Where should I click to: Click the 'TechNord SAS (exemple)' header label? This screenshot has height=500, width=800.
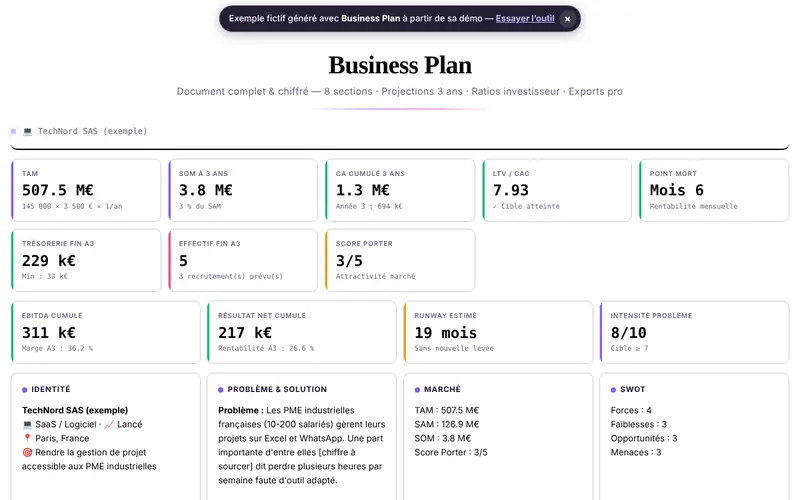92,131
